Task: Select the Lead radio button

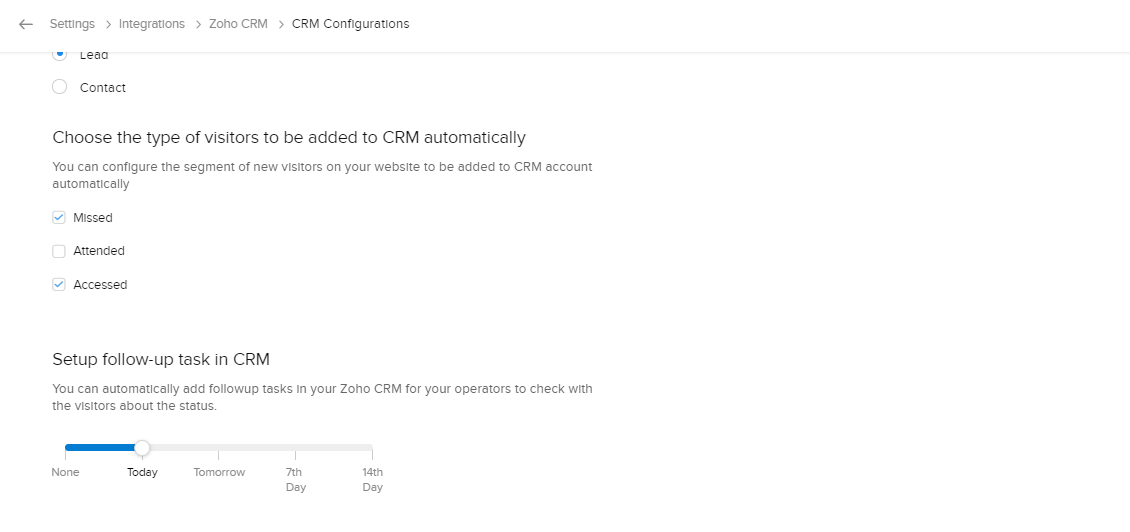Action: point(59,55)
